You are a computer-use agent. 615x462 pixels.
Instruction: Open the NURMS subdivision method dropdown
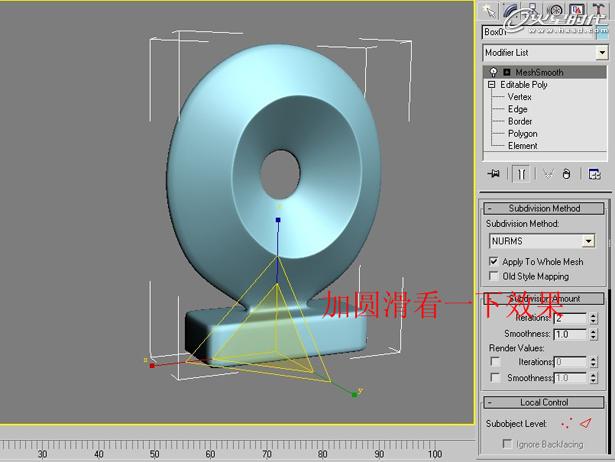click(x=588, y=241)
